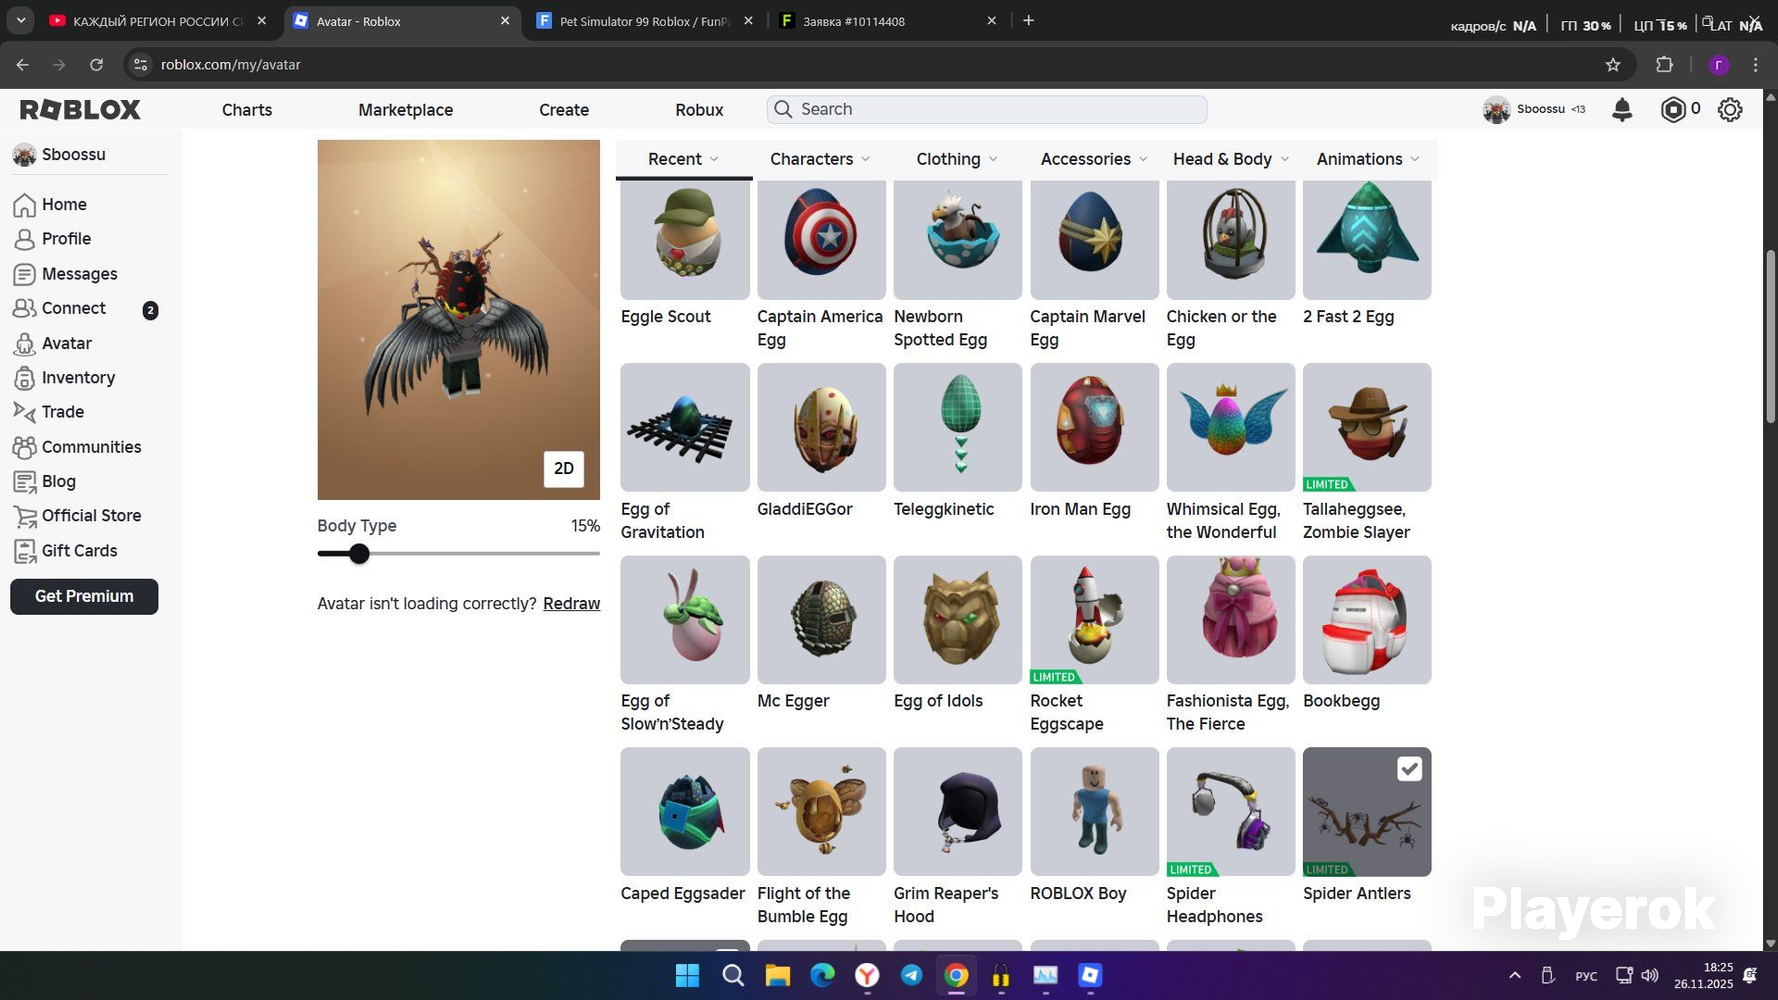1778x1000 pixels.
Task: Select the Grim Reaper's Hood thumbnail
Action: point(958,812)
